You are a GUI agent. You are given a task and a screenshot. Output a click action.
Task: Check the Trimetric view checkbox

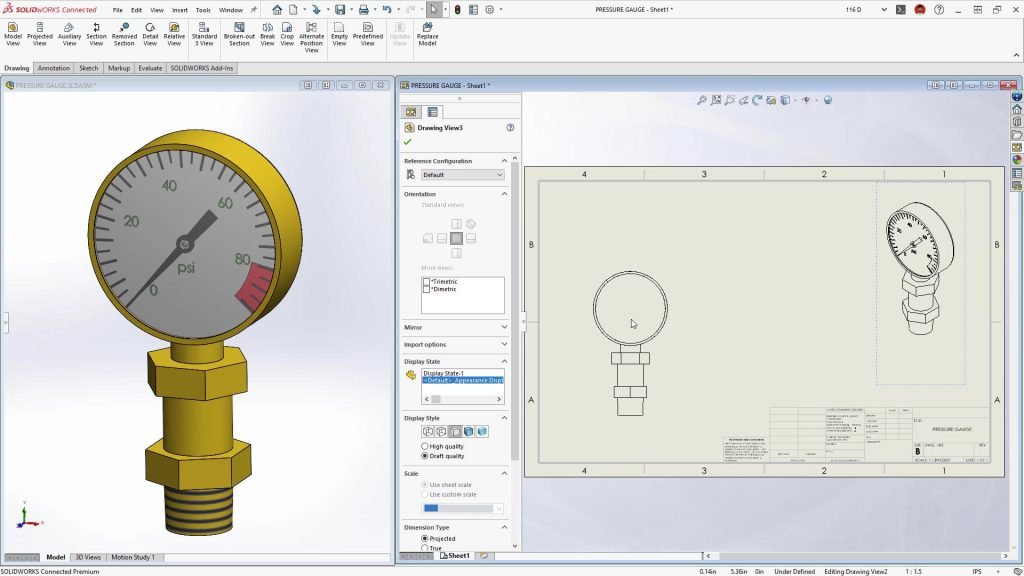pos(426,281)
